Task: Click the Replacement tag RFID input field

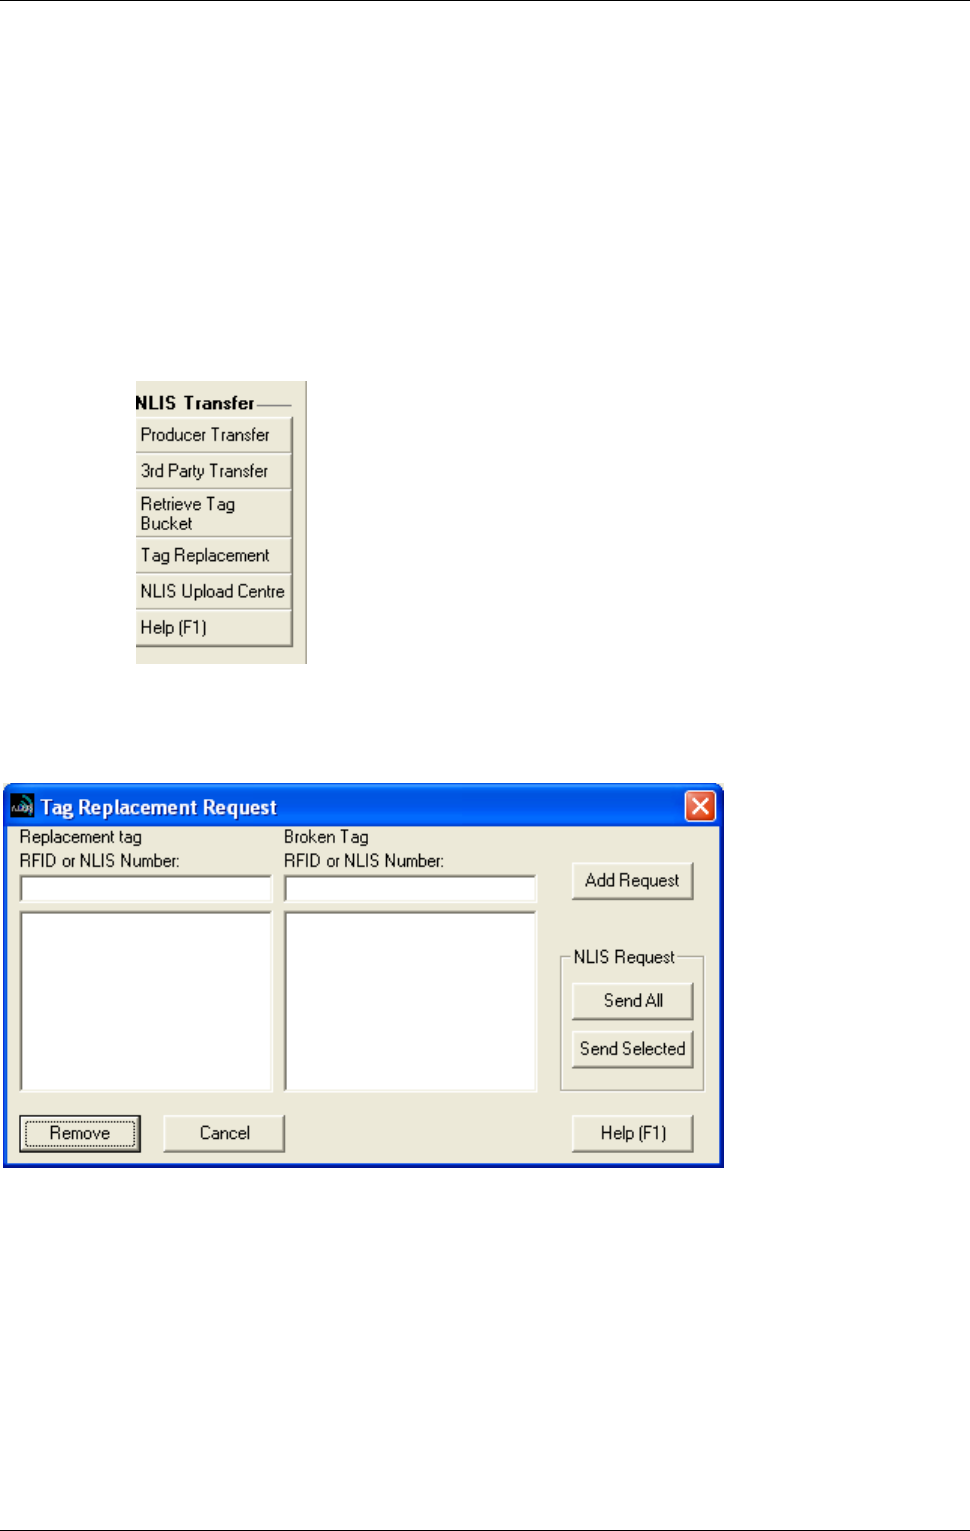Action: 146,889
